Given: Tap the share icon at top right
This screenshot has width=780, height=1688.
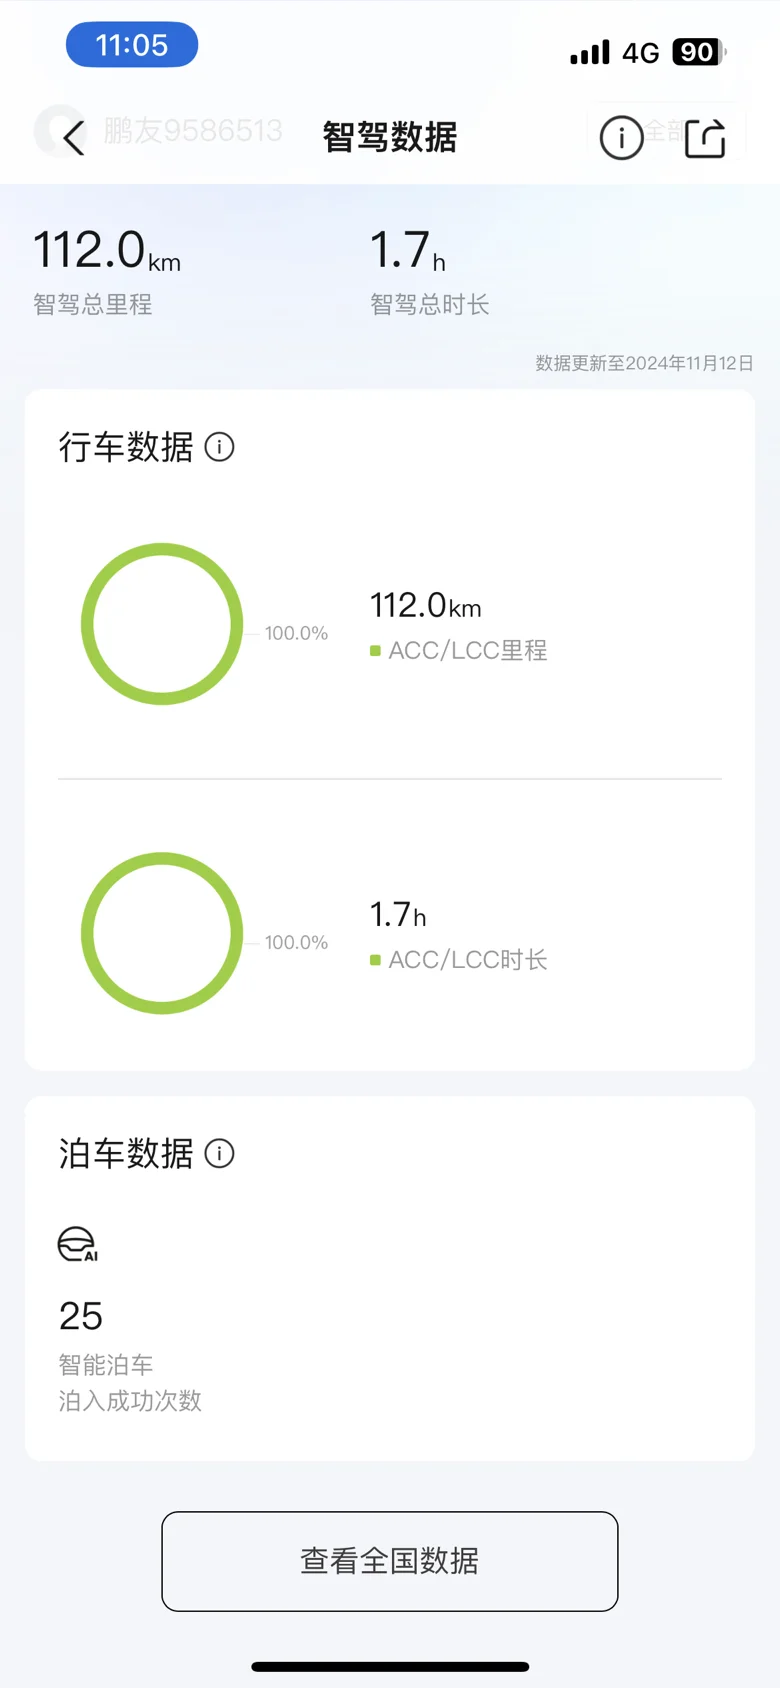Looking at the screenshot, I should pos(705,138).
